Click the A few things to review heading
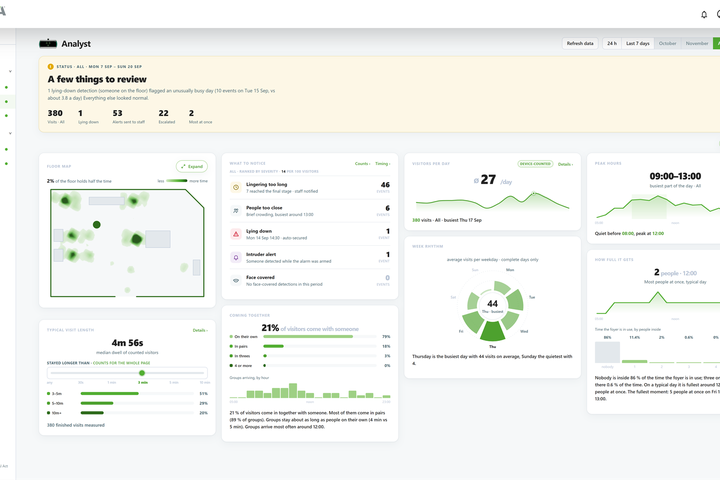This screenshot has width=720, height=480. click(x=97, y=79)
